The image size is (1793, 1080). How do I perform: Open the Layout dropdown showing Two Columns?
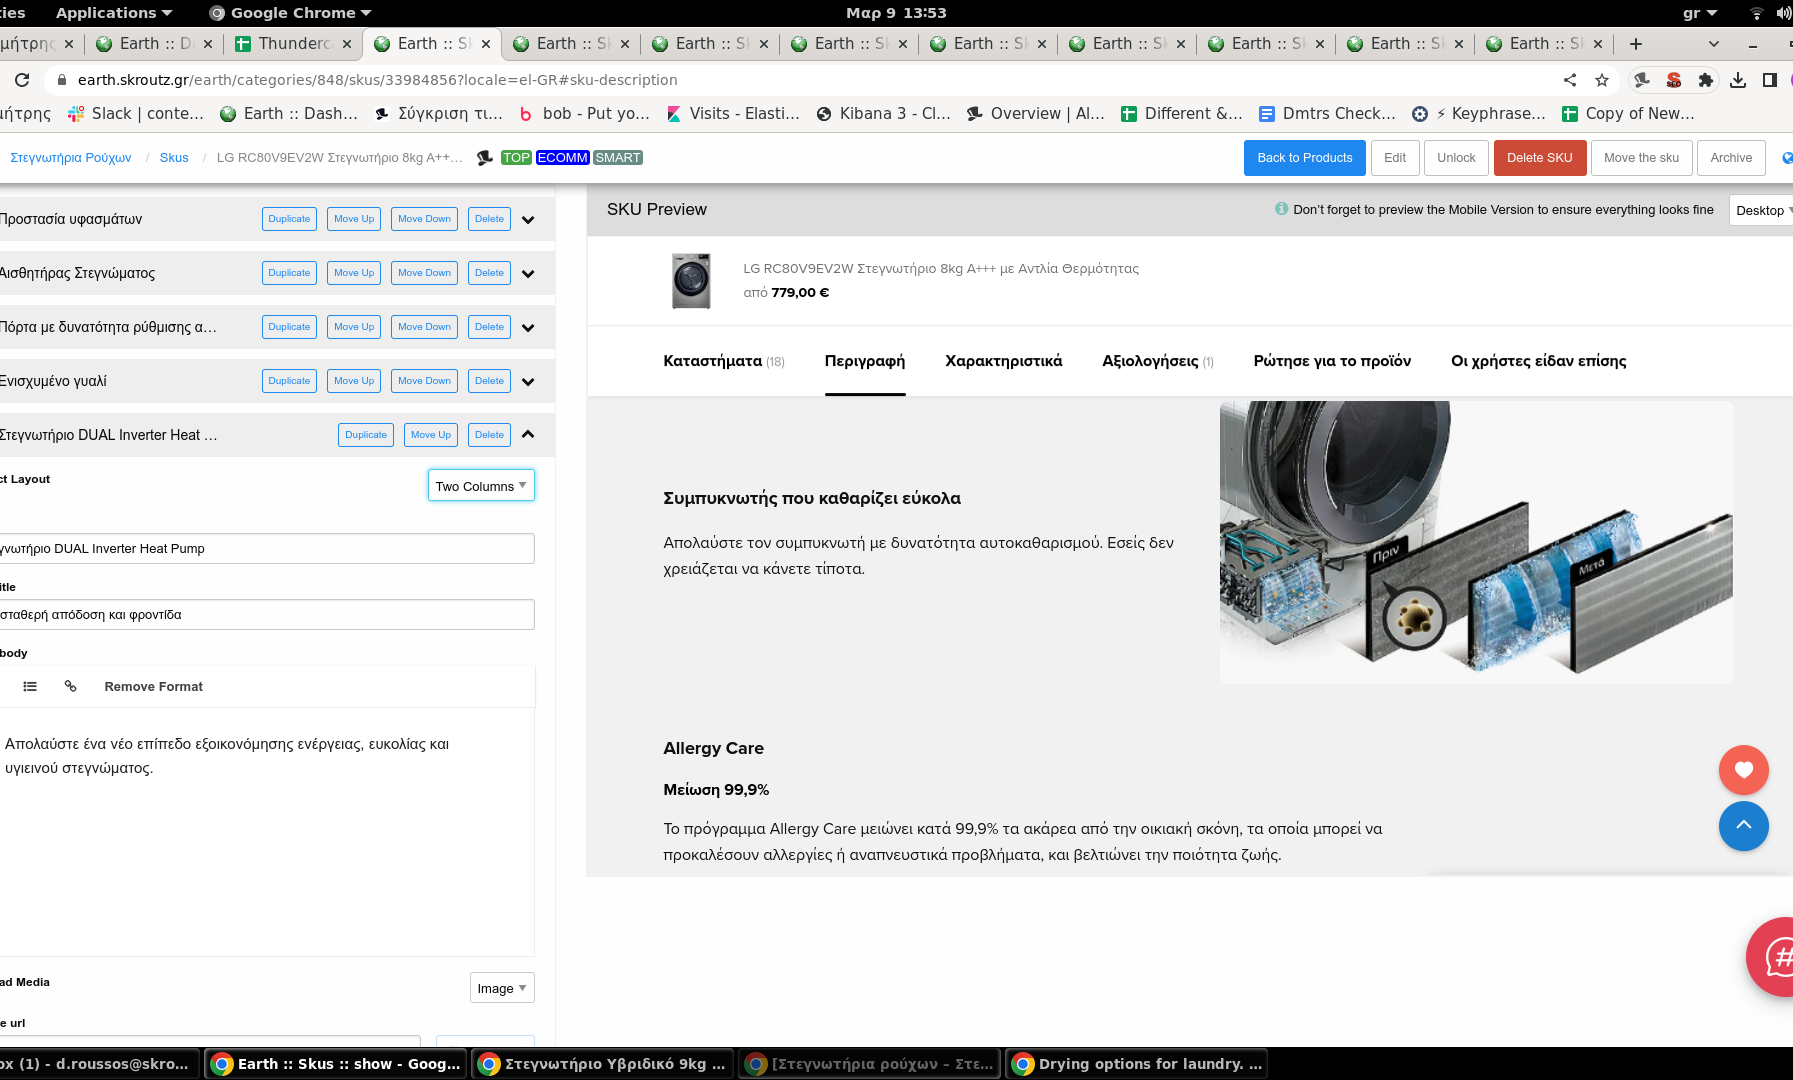tap(481, 486)
